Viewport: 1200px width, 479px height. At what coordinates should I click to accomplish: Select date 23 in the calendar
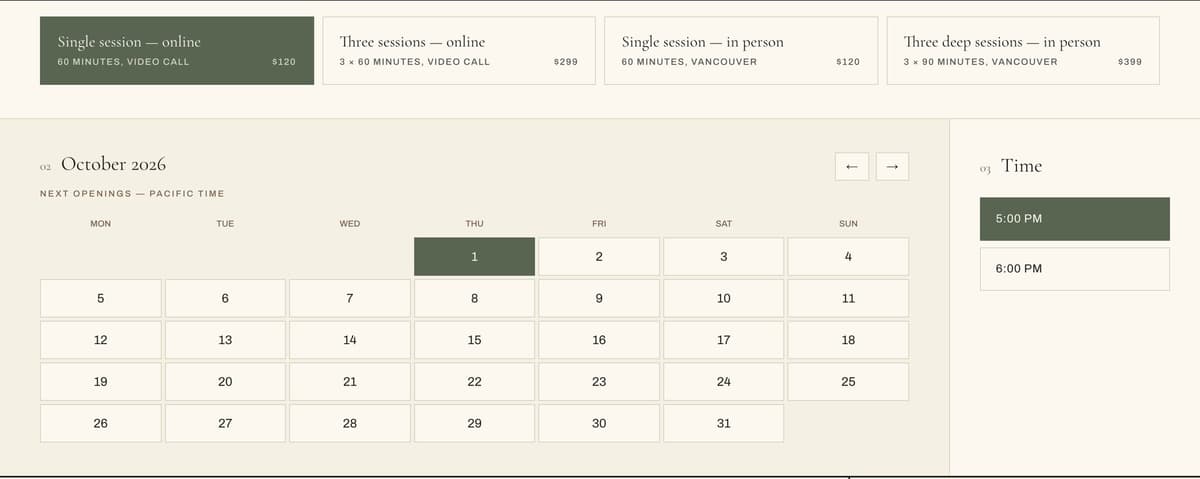click(599, 382)
